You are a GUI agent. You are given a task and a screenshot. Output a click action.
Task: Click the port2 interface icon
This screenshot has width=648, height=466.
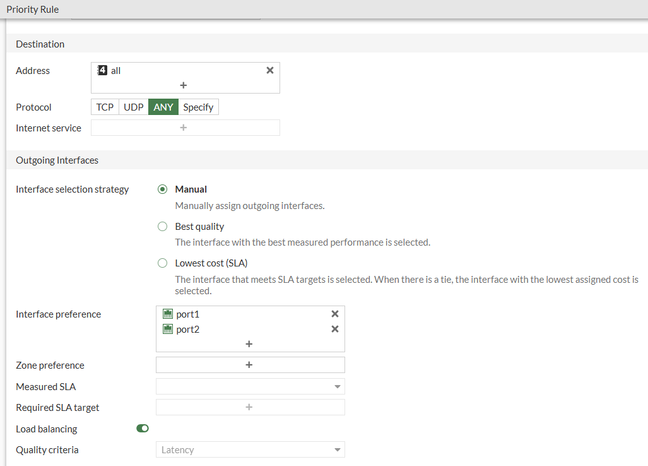click(x=168, y=329)
